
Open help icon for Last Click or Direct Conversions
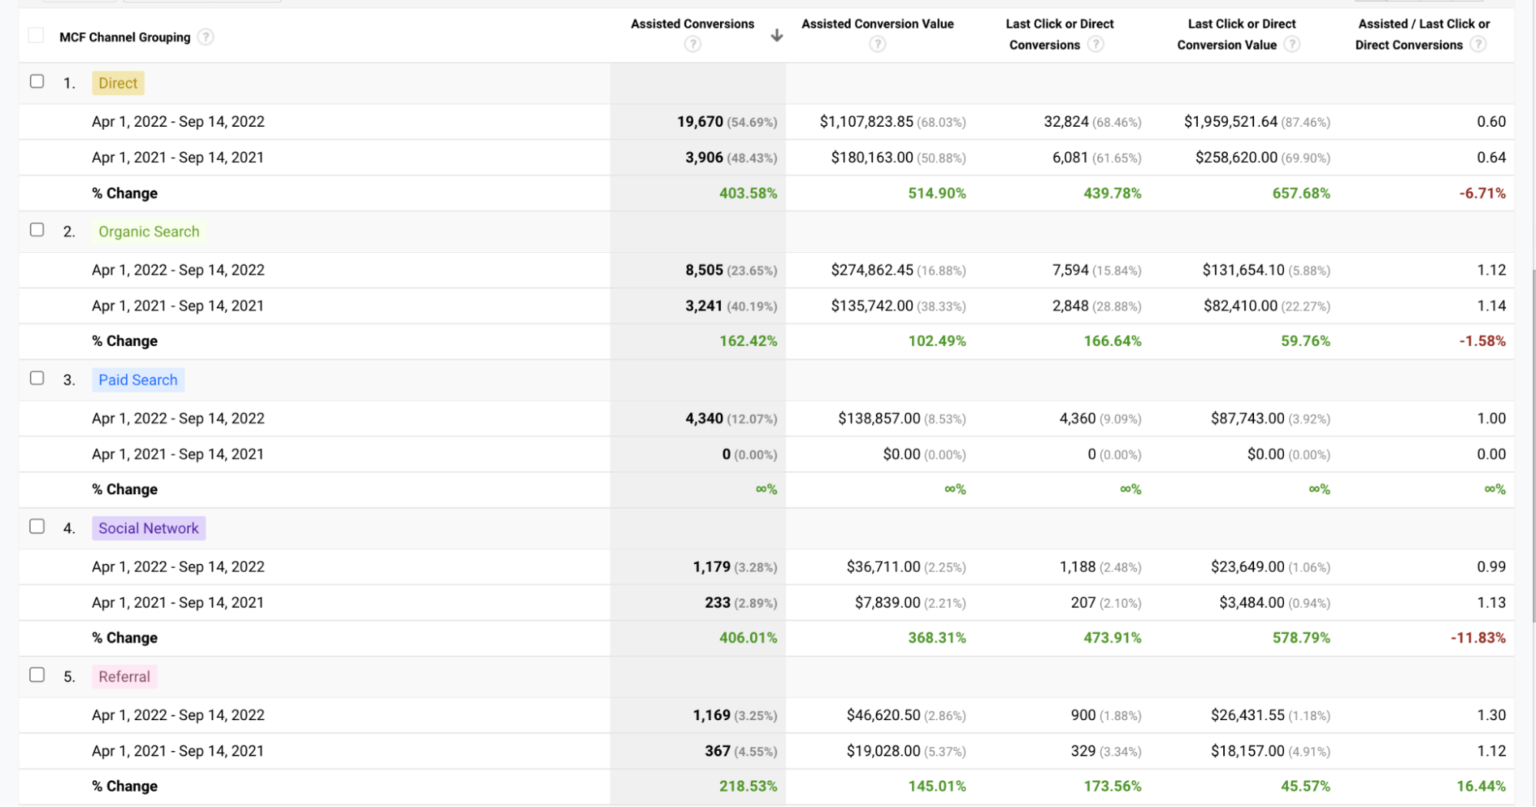(1096, 44)
